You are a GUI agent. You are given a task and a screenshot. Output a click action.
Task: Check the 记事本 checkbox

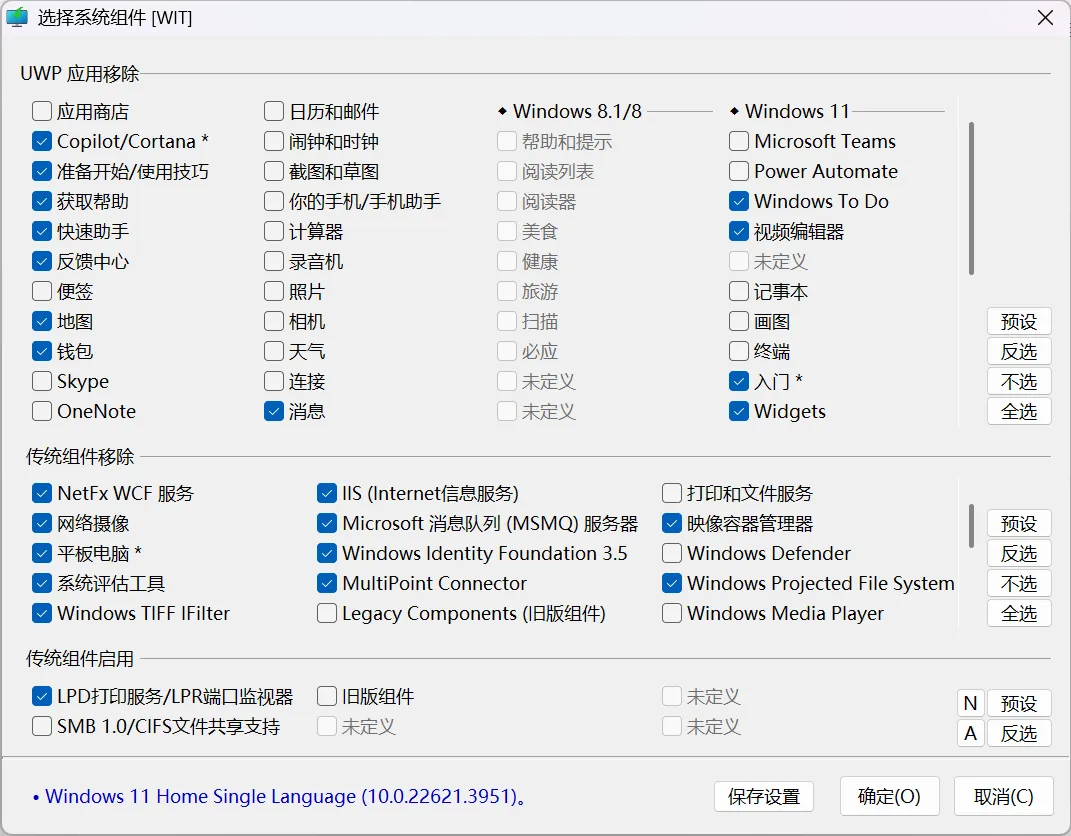point(739,292)
